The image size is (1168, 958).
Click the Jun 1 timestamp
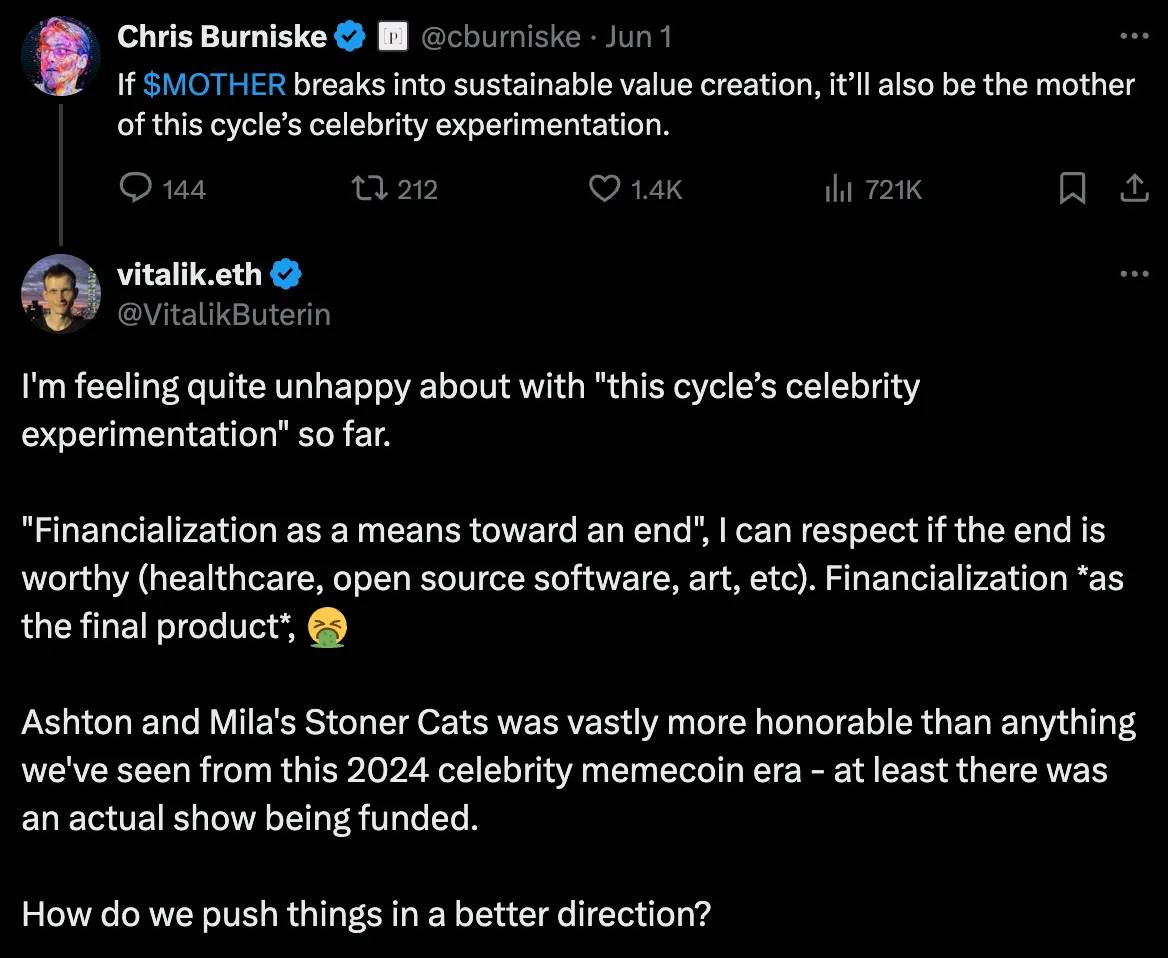pos(638,38)
